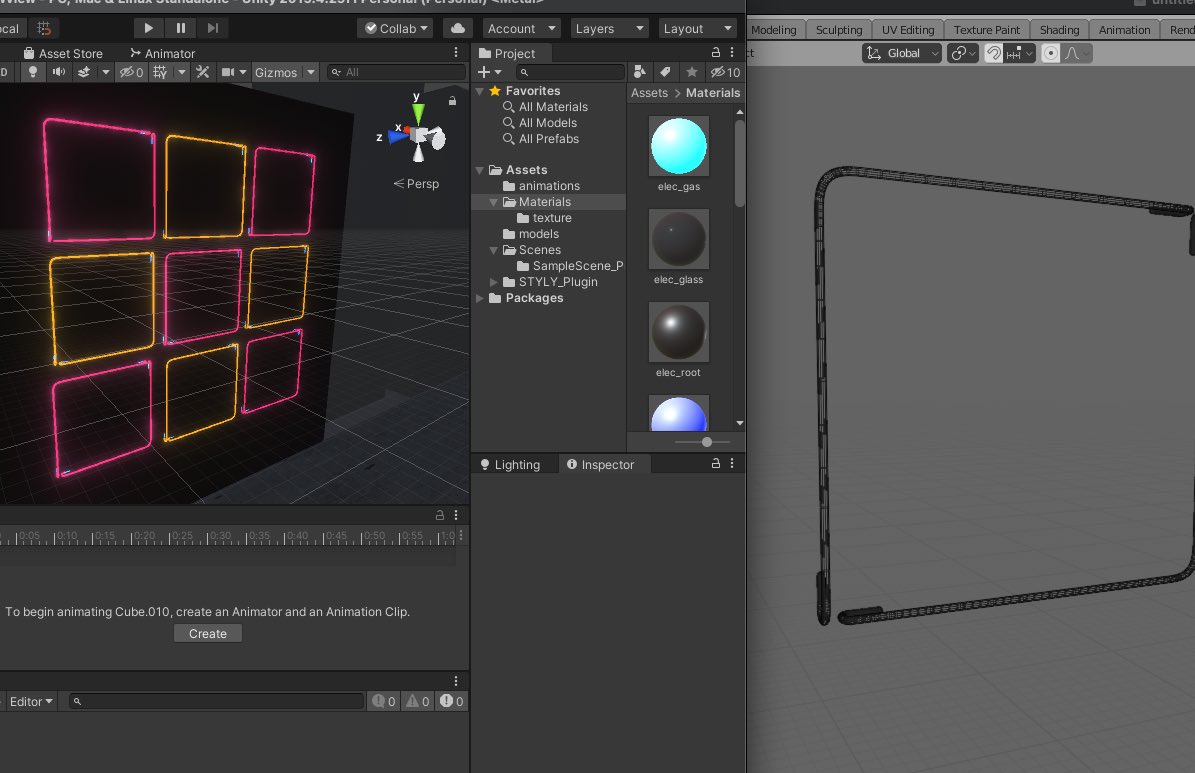
Task: Expand the STYLY_Plugin folder
Action: point(493,282)
